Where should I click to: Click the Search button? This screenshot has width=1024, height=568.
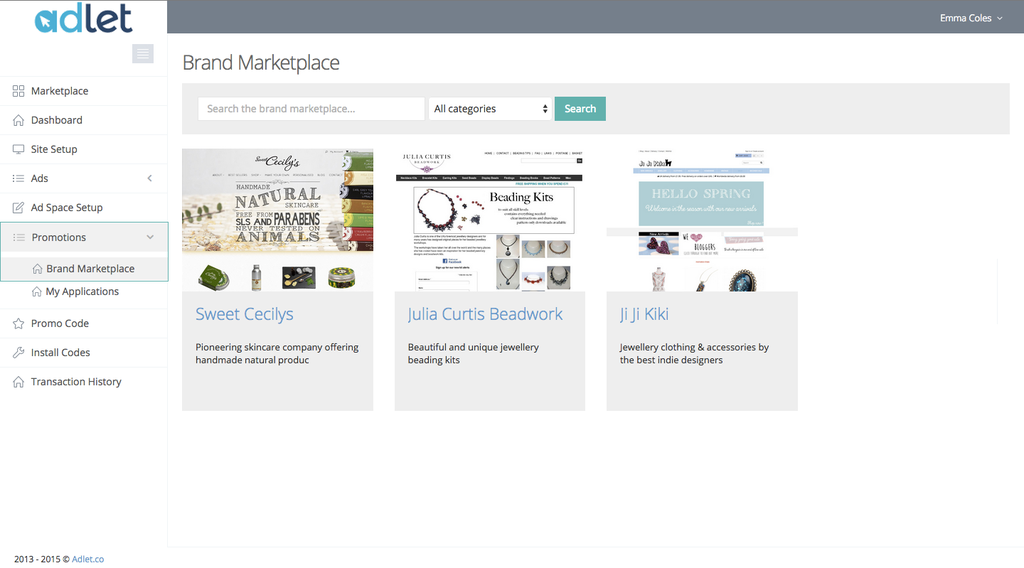[x=580, y=108]
